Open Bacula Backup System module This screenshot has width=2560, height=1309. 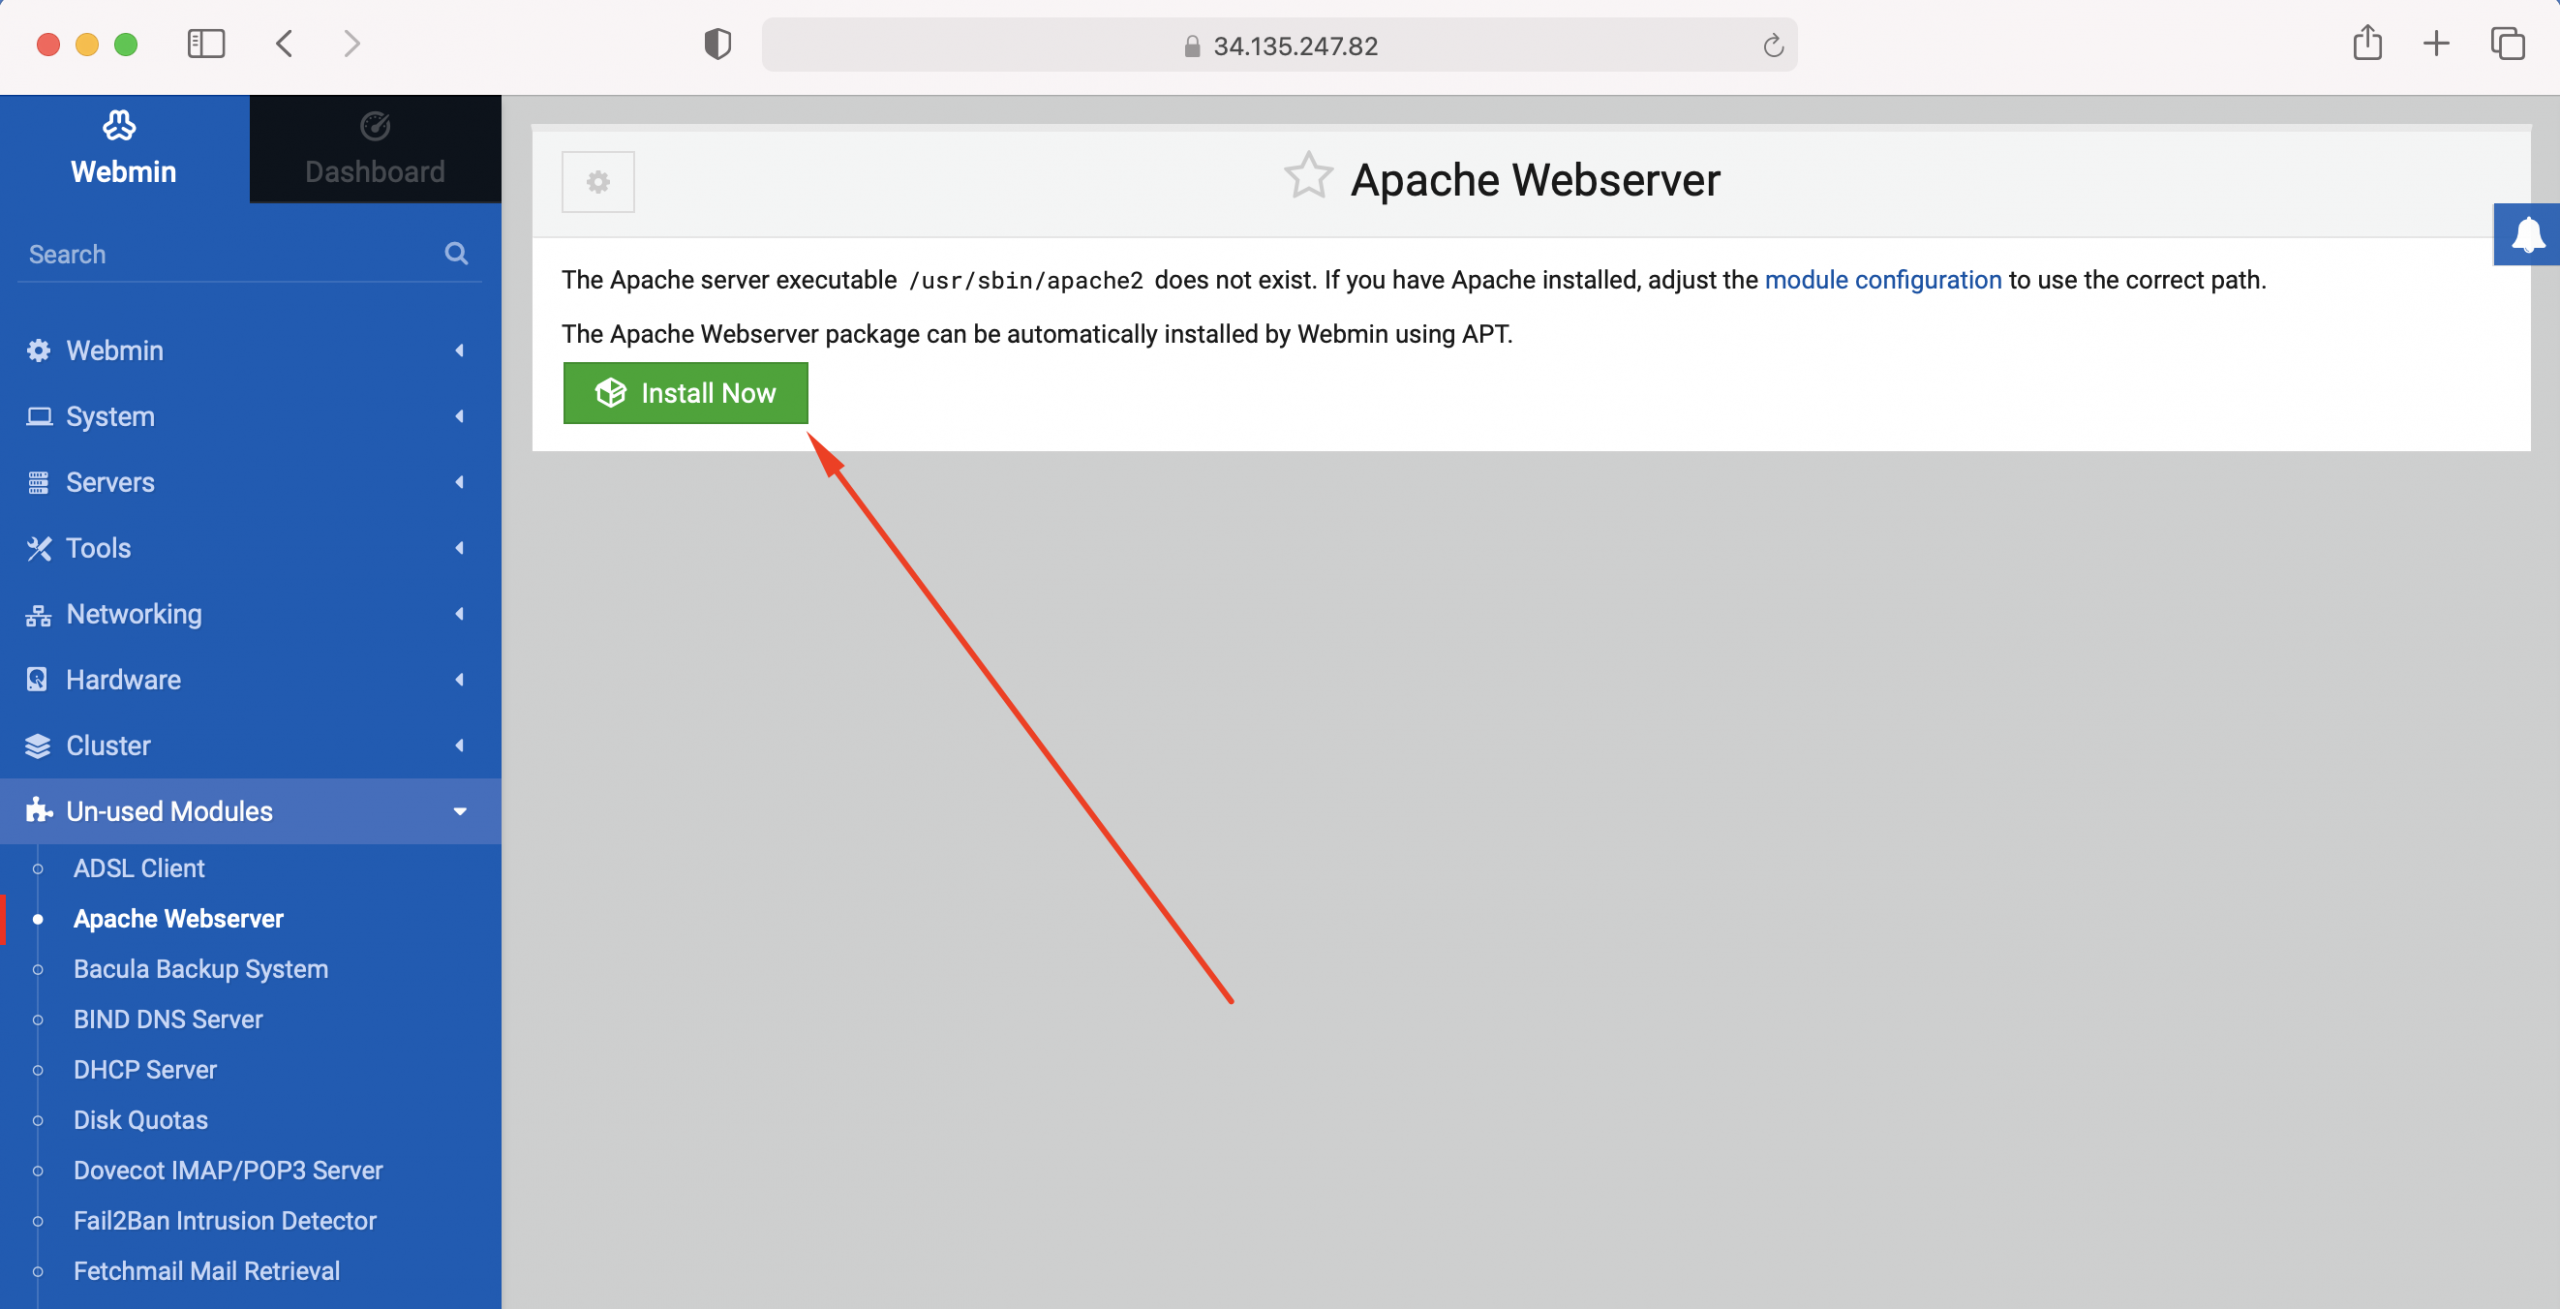click(200, 969)
